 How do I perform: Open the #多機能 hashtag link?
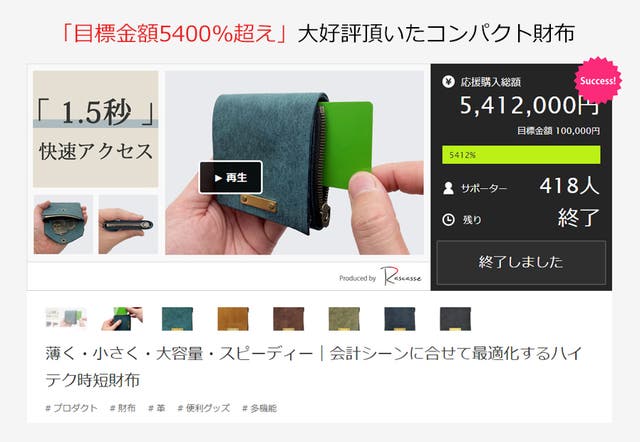point(260,408)
